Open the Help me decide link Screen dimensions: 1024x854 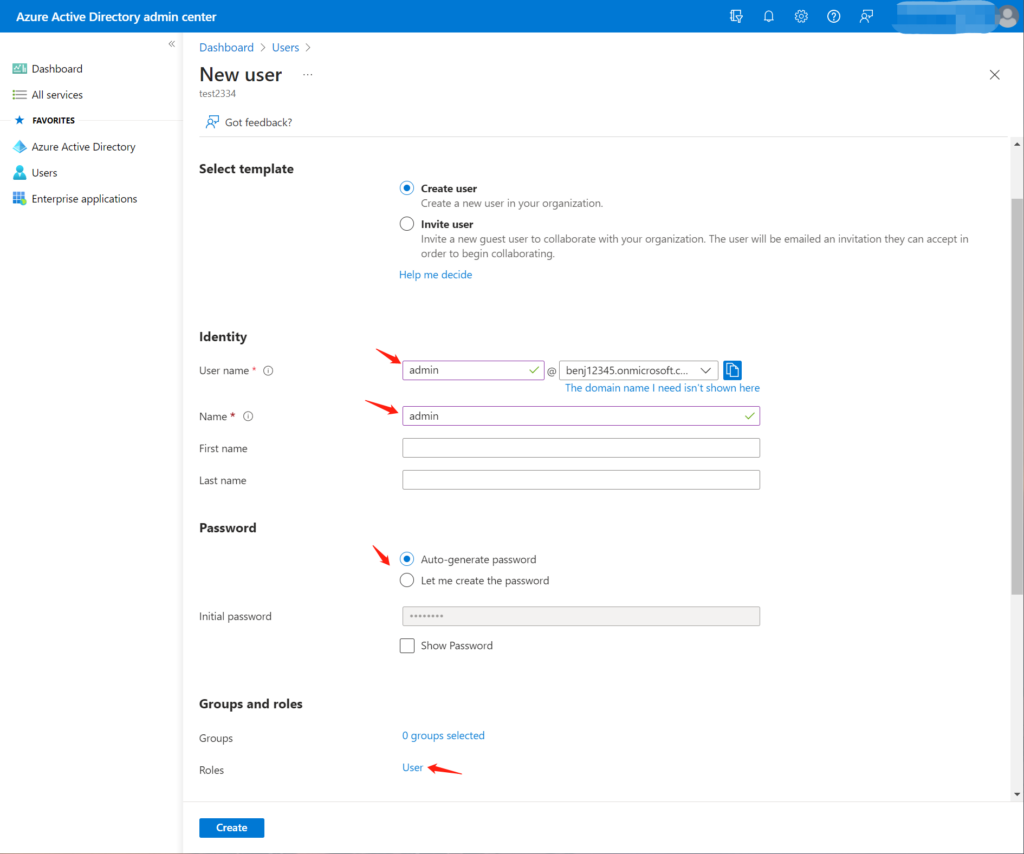pyautogui.click(x=436, y=275)
